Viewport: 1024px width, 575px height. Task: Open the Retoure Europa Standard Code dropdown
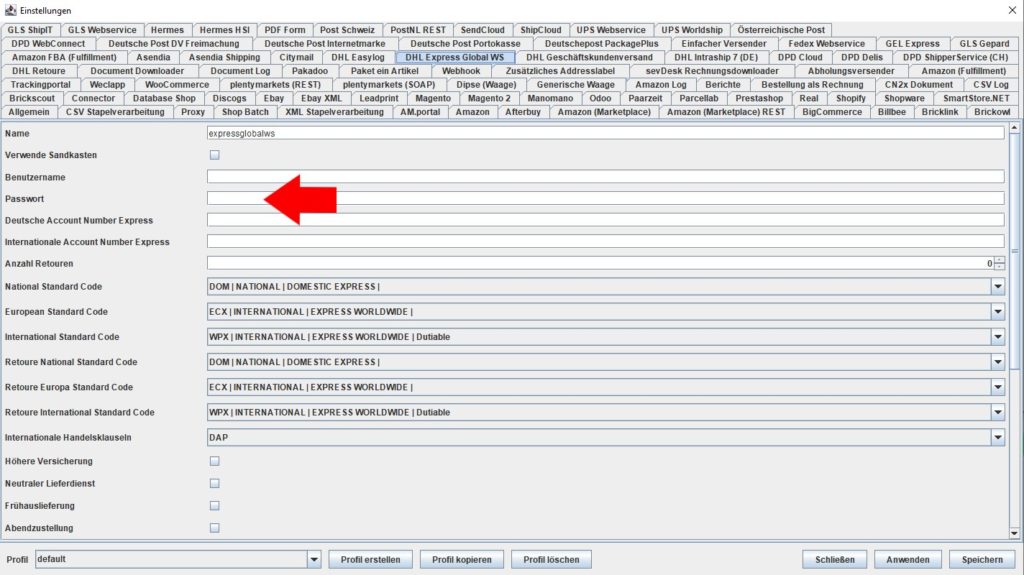(x=997, y=387)
